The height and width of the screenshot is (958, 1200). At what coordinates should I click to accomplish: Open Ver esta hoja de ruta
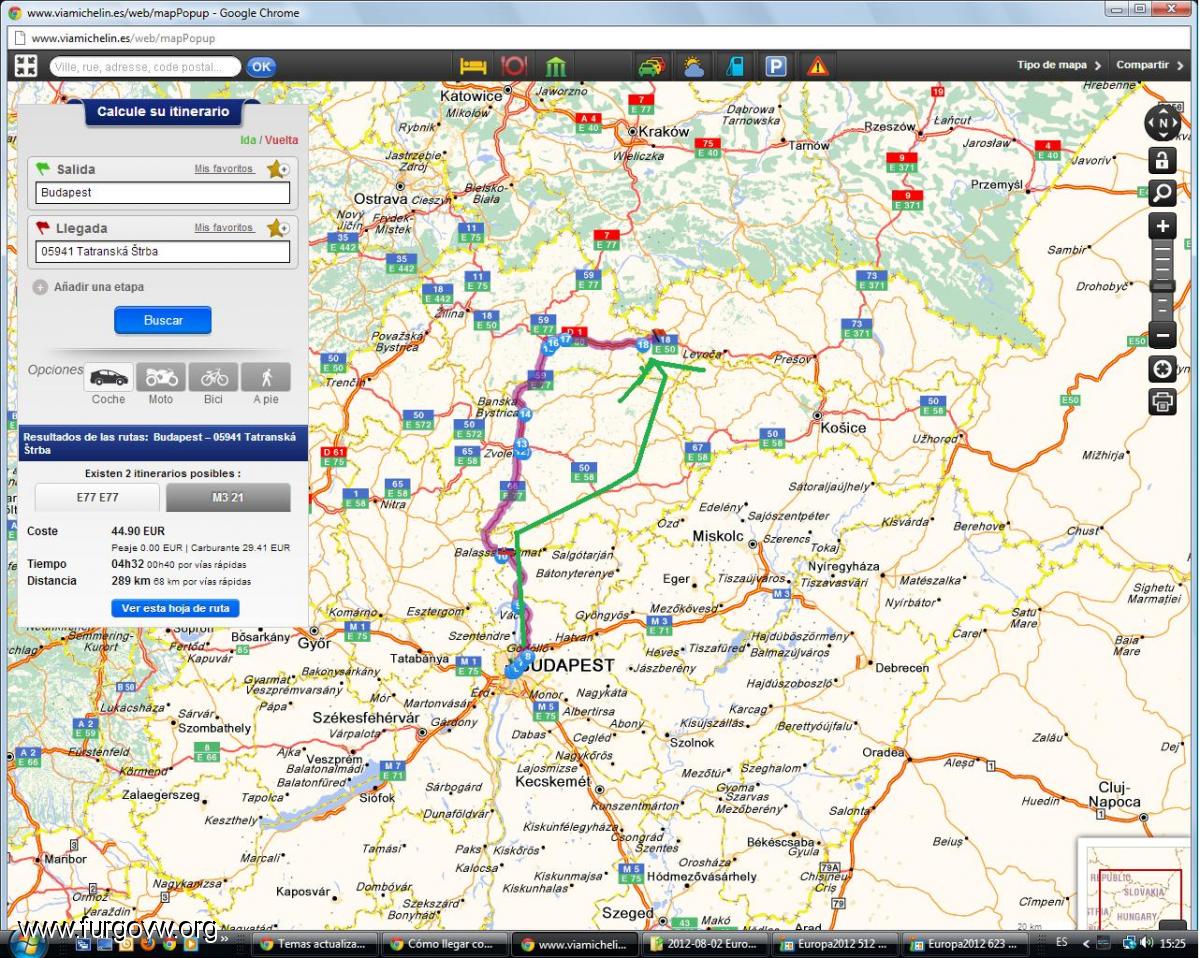[175, 608]
